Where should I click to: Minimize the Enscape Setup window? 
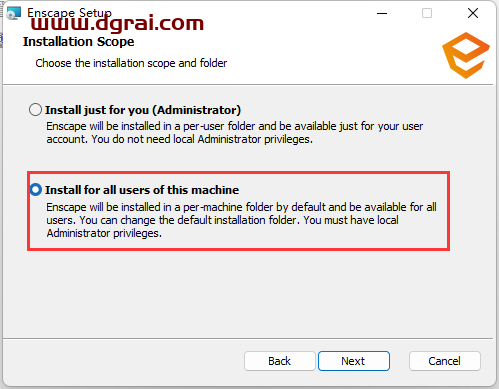(x=382, y=13)
